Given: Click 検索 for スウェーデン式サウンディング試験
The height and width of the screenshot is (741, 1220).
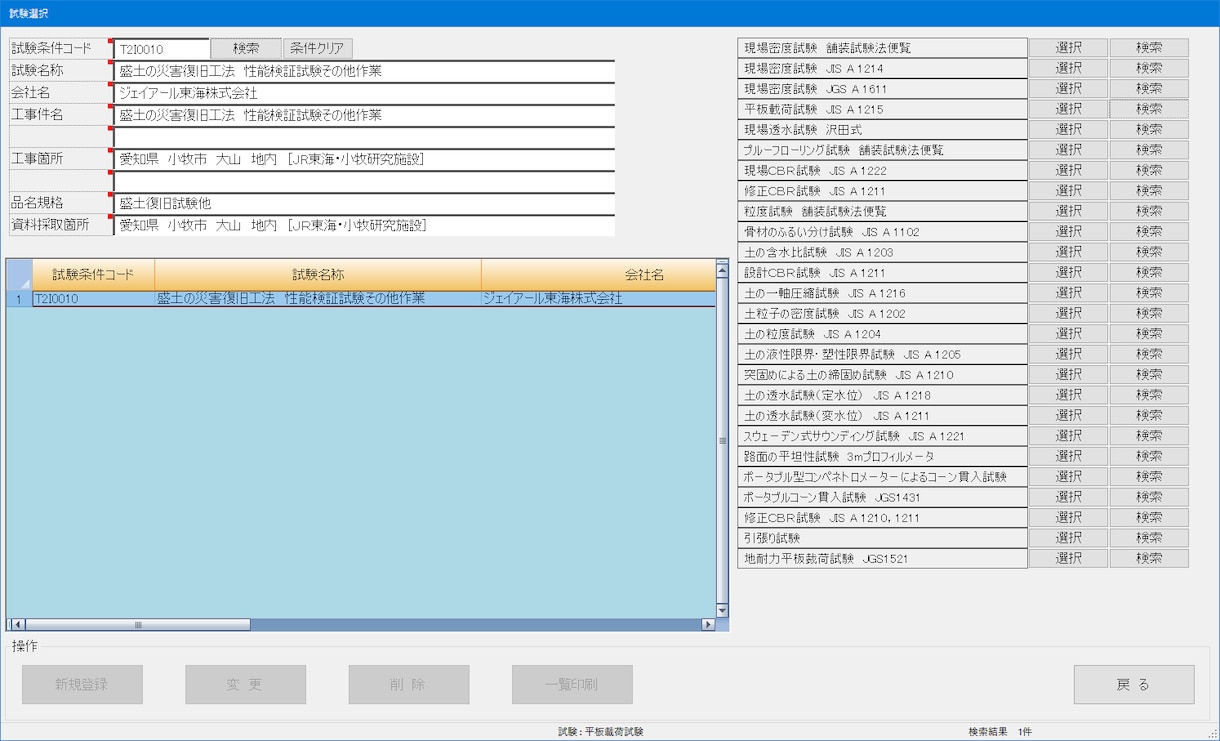Looking at the screenshot, I should click(1149, 436).
